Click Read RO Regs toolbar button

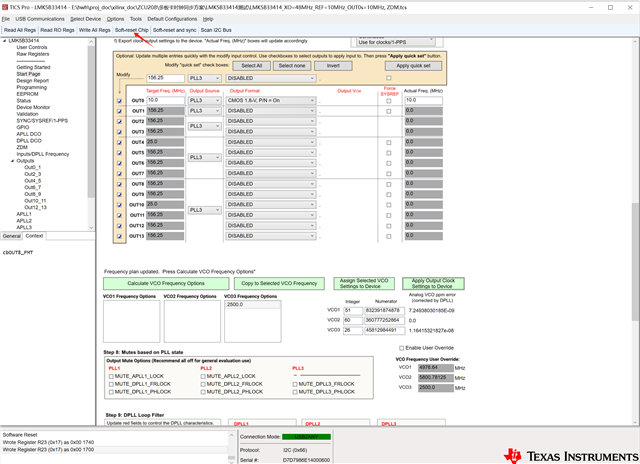[x=57, y=30]
